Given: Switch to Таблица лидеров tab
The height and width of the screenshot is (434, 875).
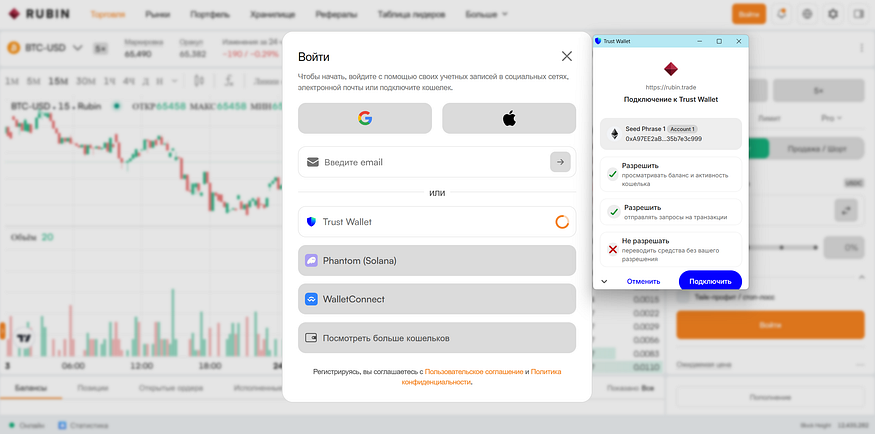Looking at the screenshot, I should point(411,15).
